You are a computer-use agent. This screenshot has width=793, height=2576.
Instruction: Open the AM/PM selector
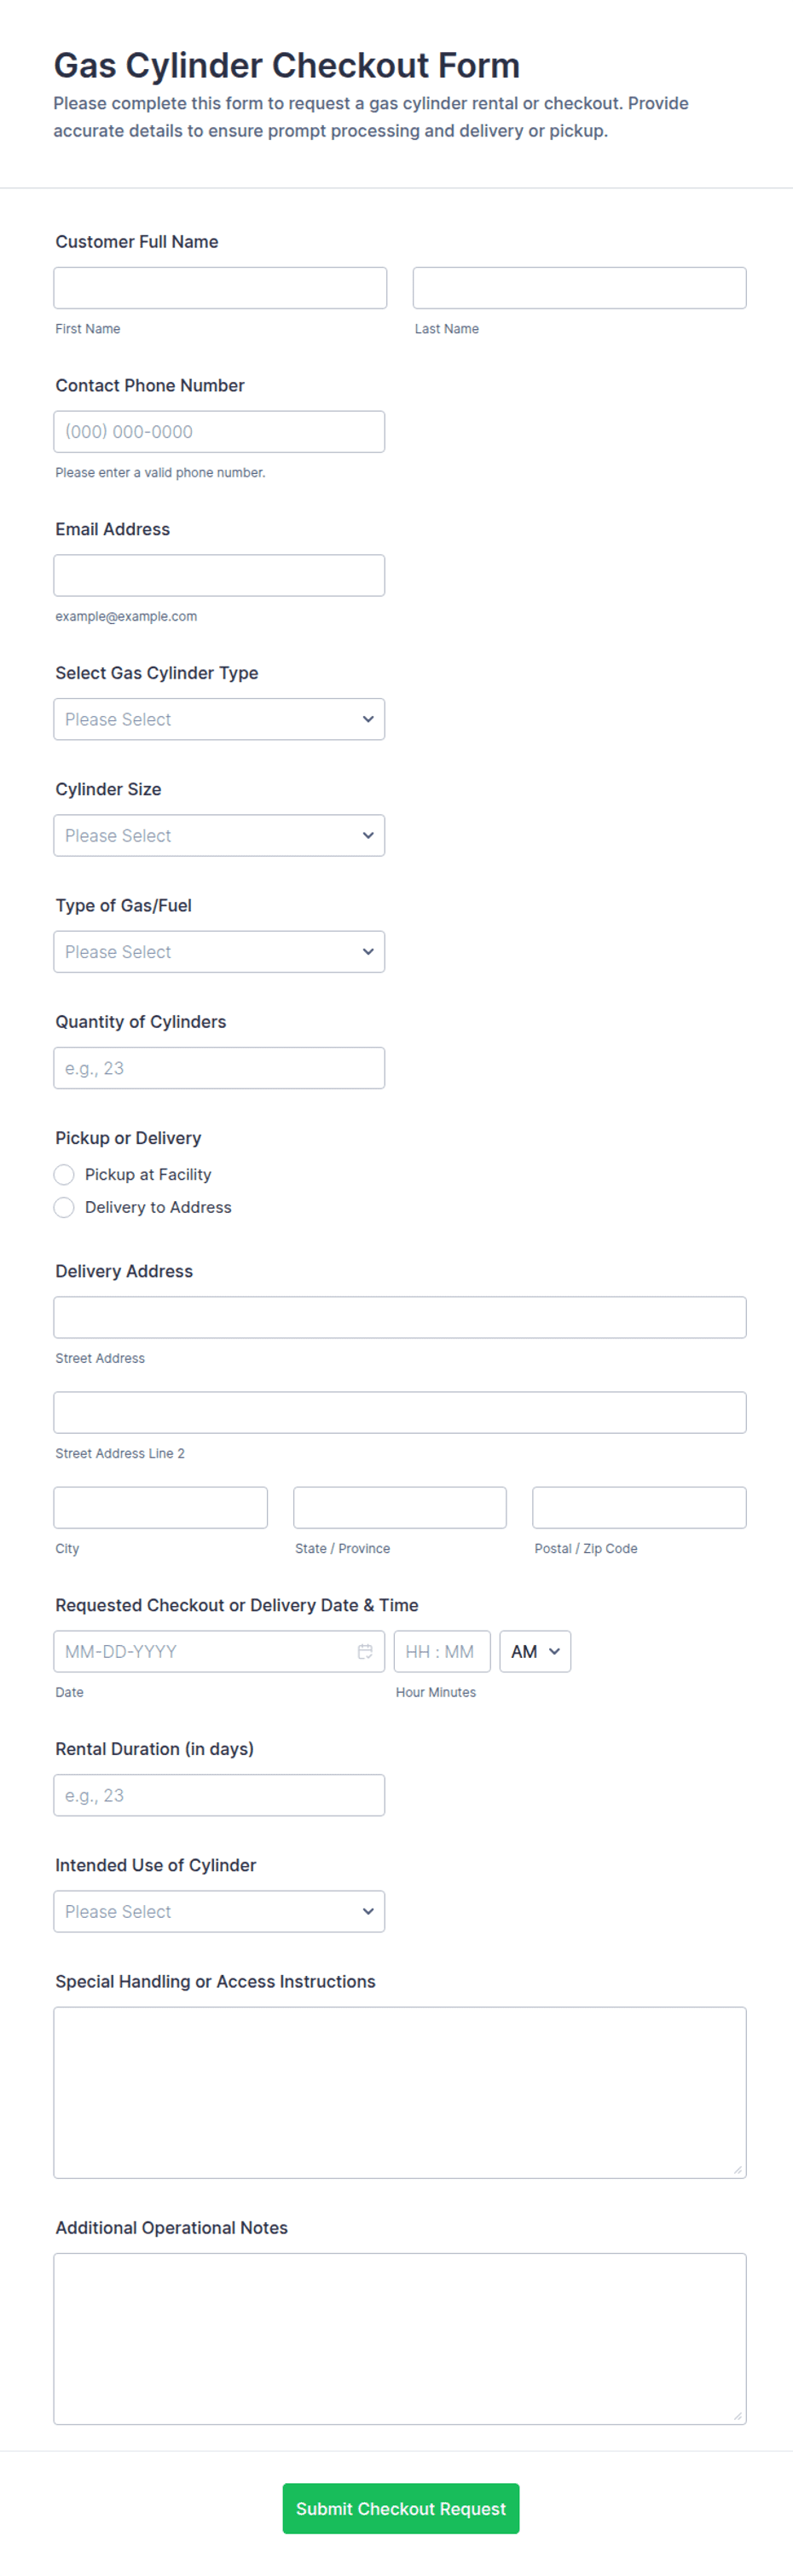point(535,1651)
